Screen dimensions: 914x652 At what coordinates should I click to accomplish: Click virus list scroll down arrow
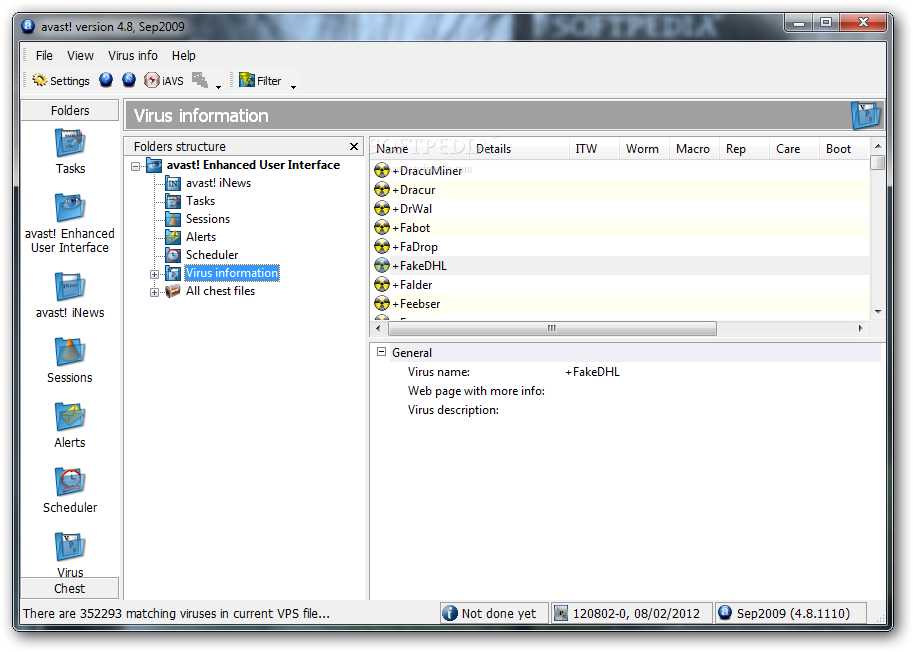coord(878,312)
